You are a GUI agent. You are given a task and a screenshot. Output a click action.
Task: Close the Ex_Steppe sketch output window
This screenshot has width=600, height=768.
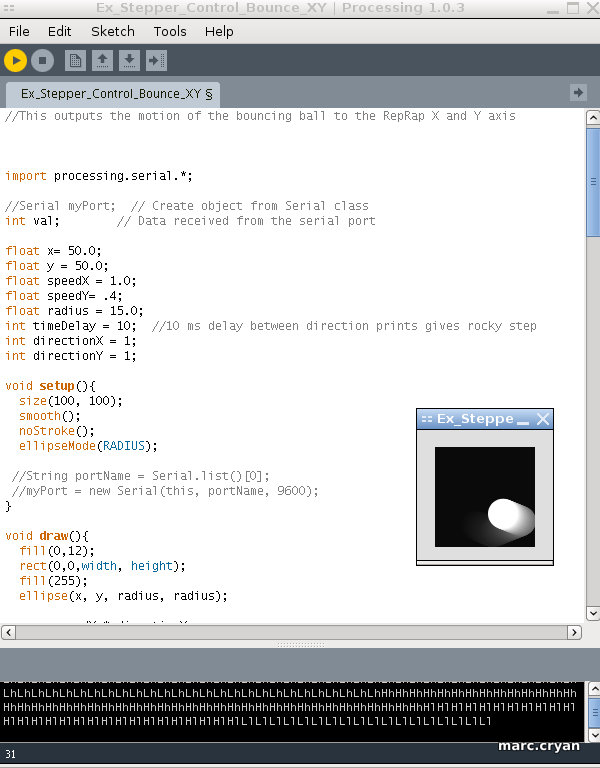click(543, 419)
